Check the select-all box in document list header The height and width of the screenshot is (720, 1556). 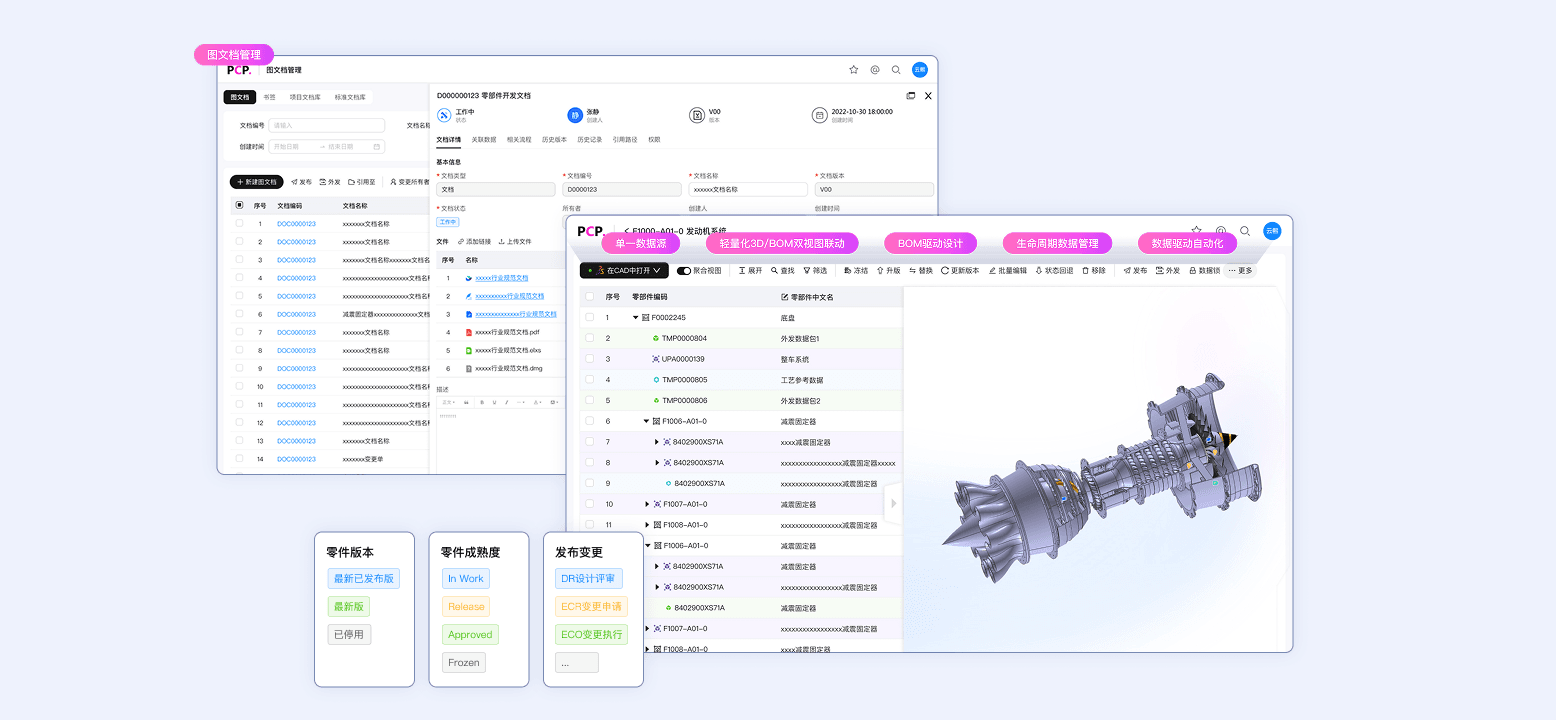pos(589,296)
